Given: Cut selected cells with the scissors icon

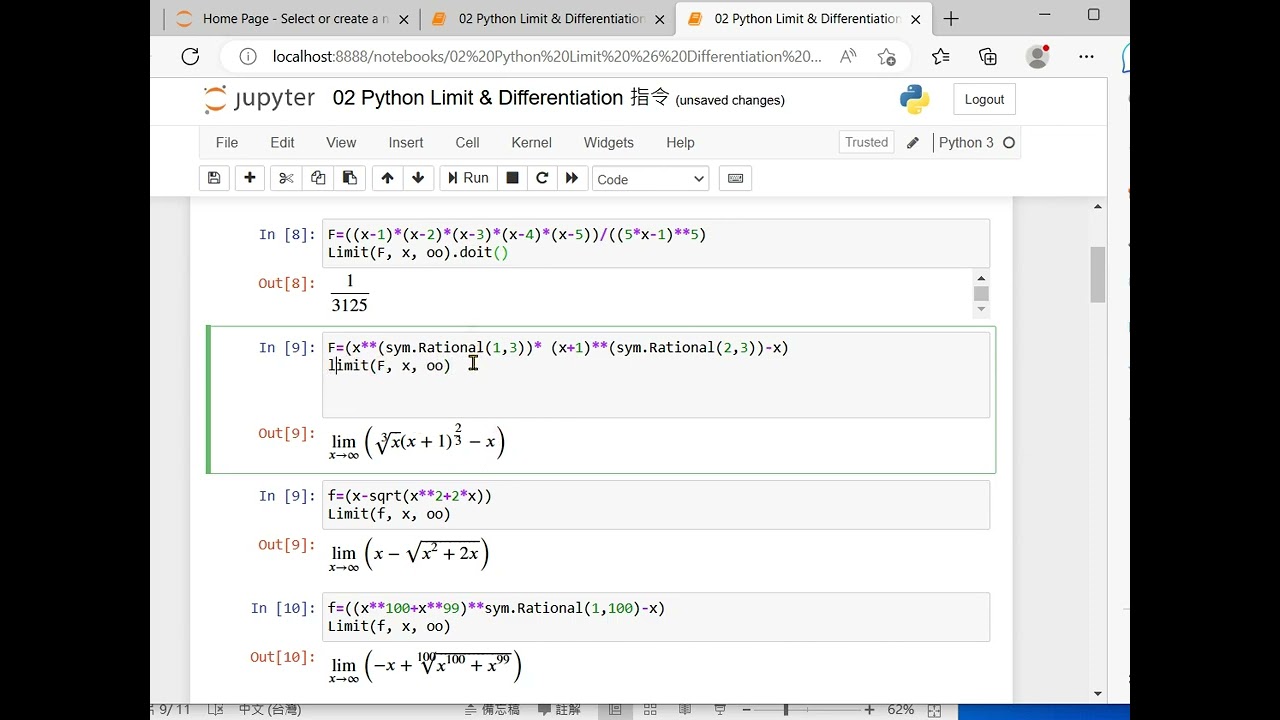Looking at the screenshot, I should point(286,178).
